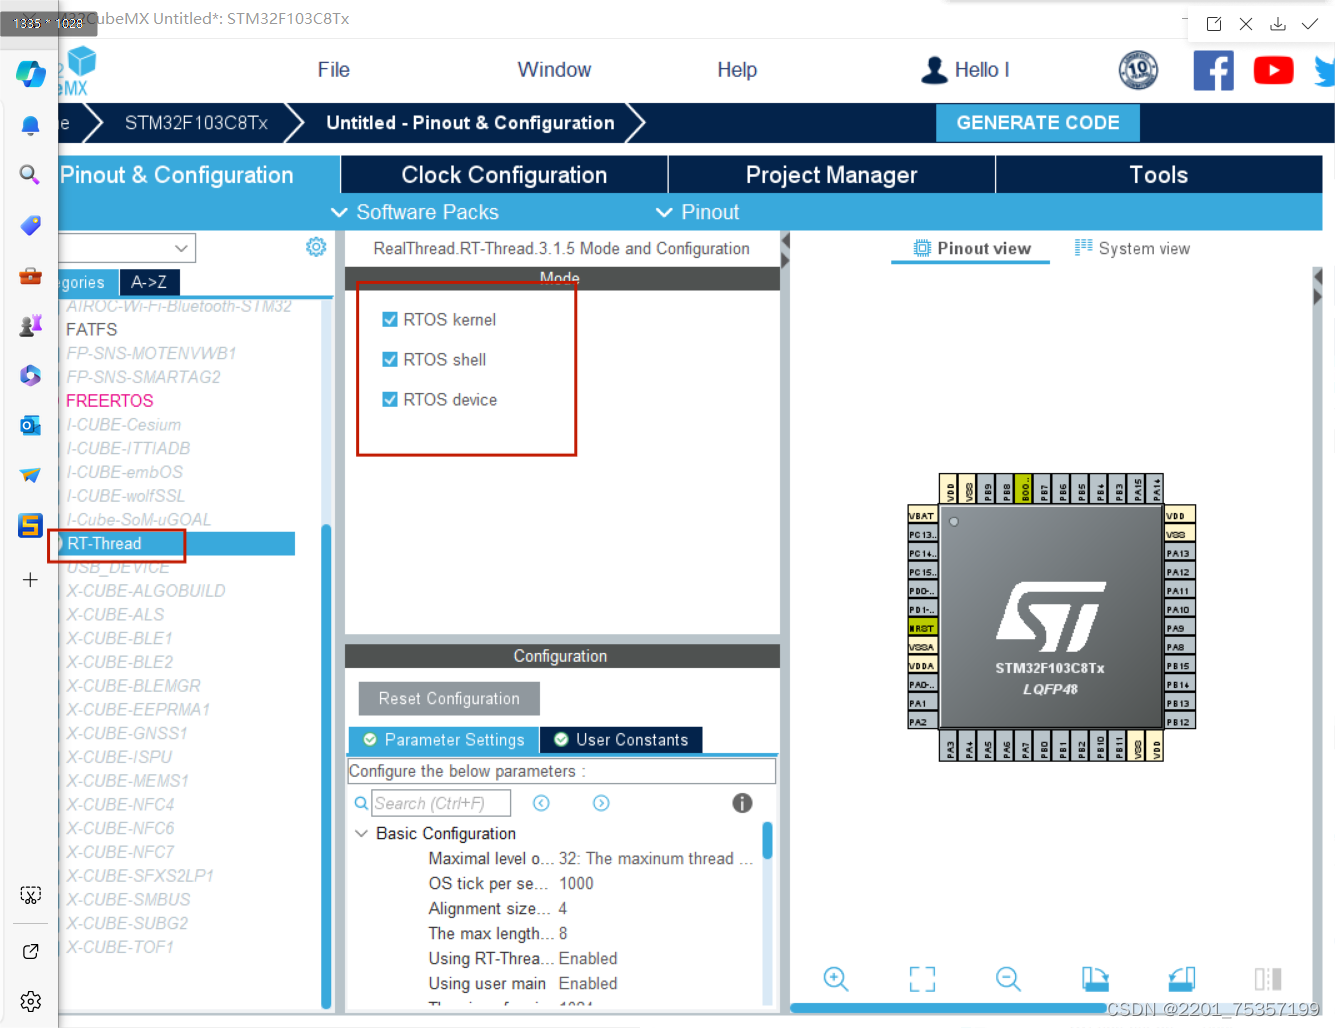Rotate the chip clockwise
The image size is (1335, 1028).
tap(1095, 979)
